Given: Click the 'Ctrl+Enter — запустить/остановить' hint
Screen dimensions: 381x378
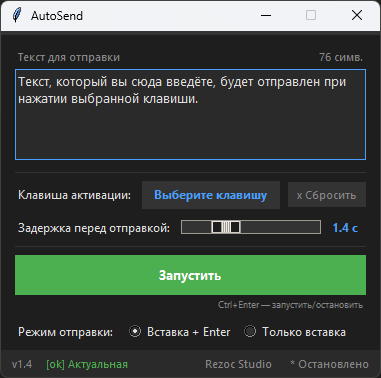Looking at the screenshot, I should (290, 305).
